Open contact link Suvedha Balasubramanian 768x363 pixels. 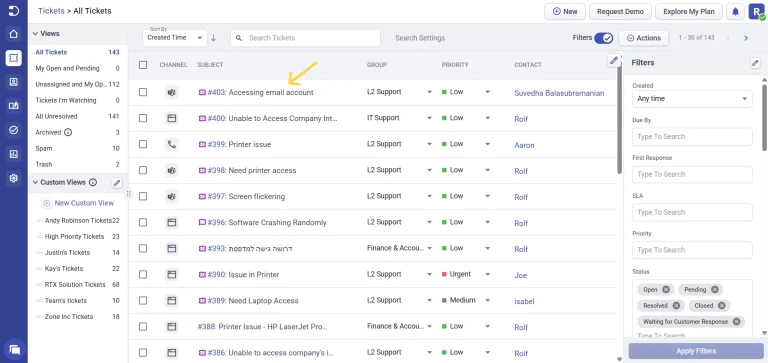point(559,93)
